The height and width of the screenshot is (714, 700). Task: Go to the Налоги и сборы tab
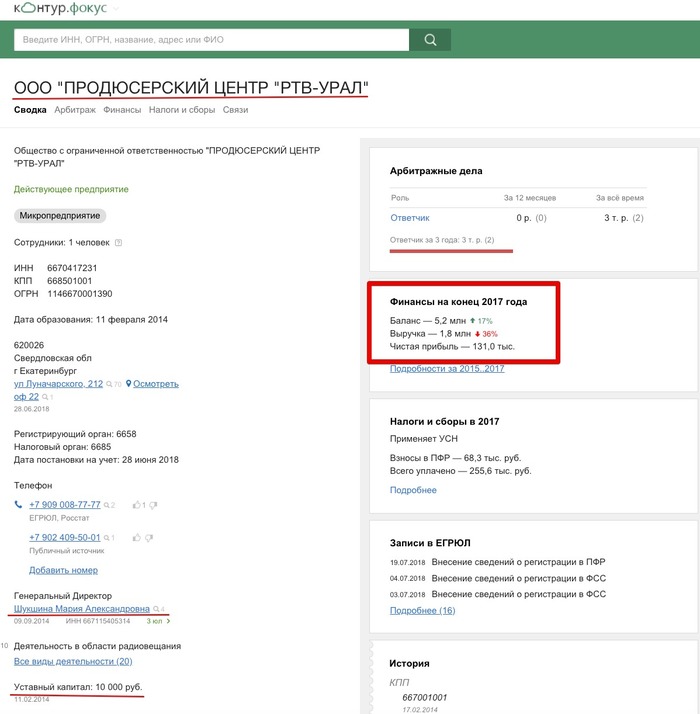[x=182, y=110]
